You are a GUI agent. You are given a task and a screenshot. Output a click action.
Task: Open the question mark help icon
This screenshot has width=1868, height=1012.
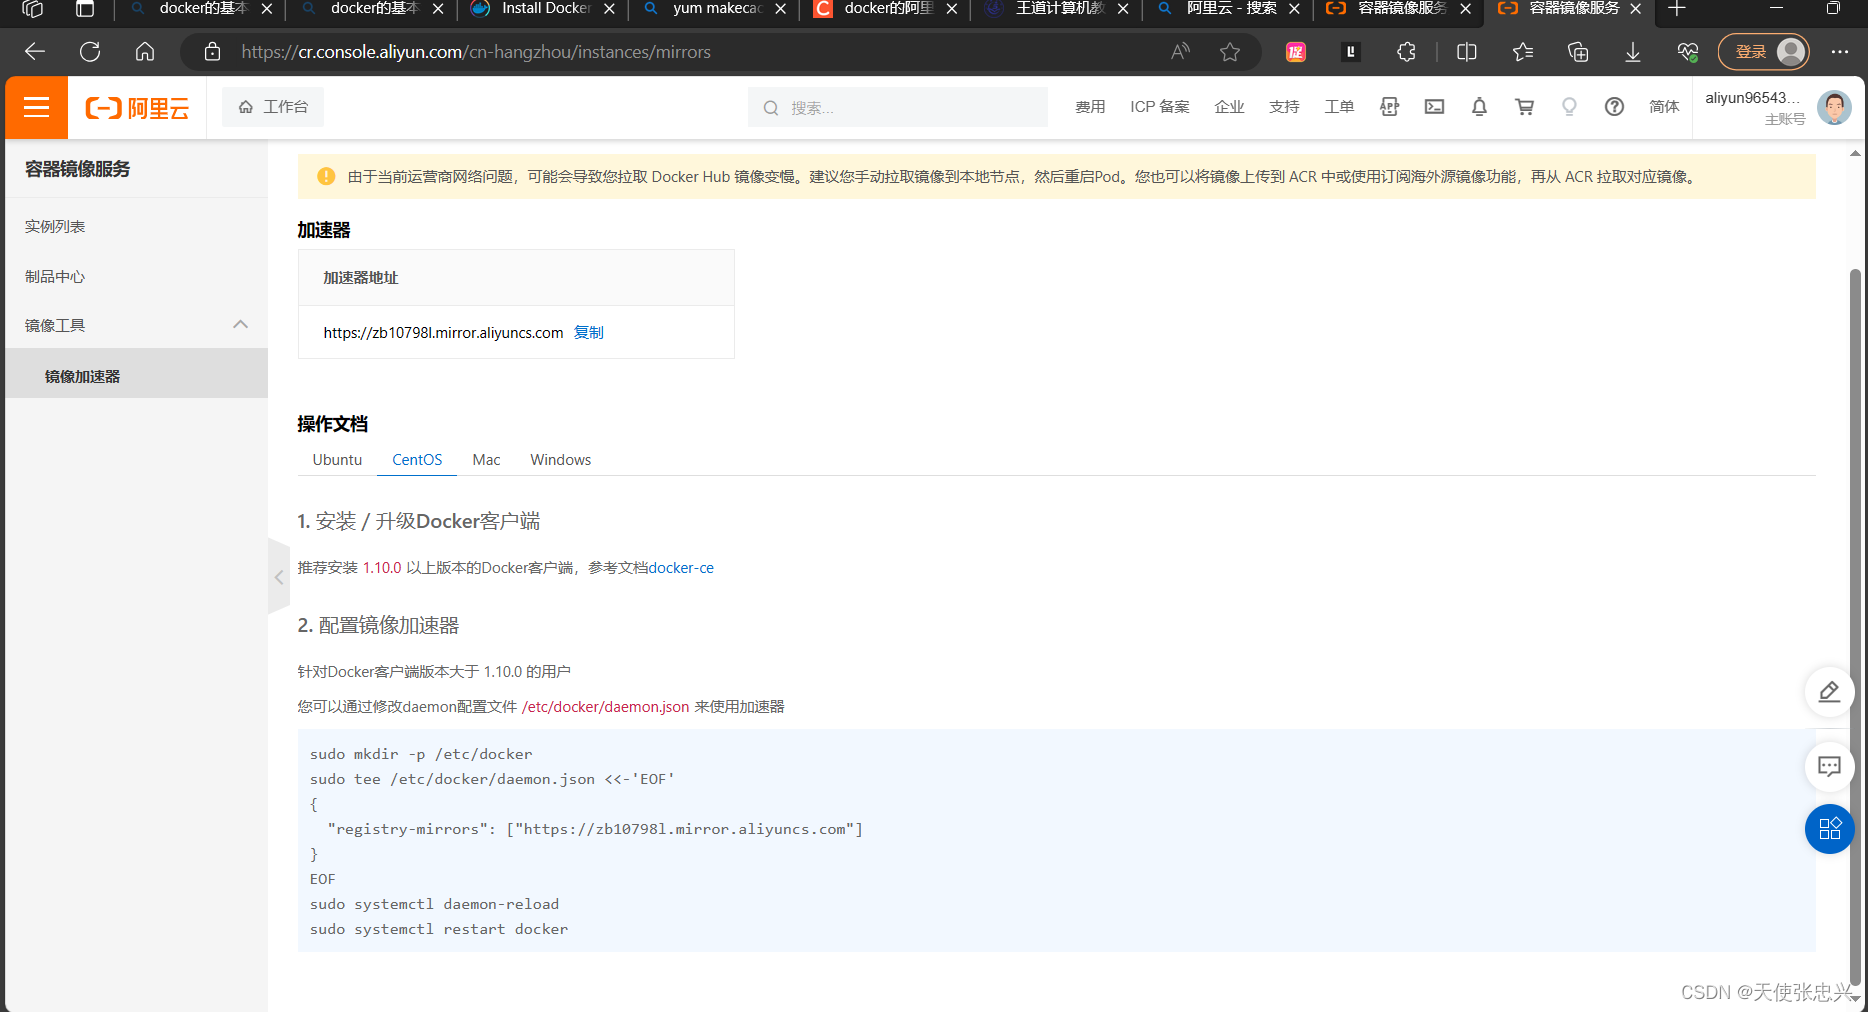(x=1614, y=107)
